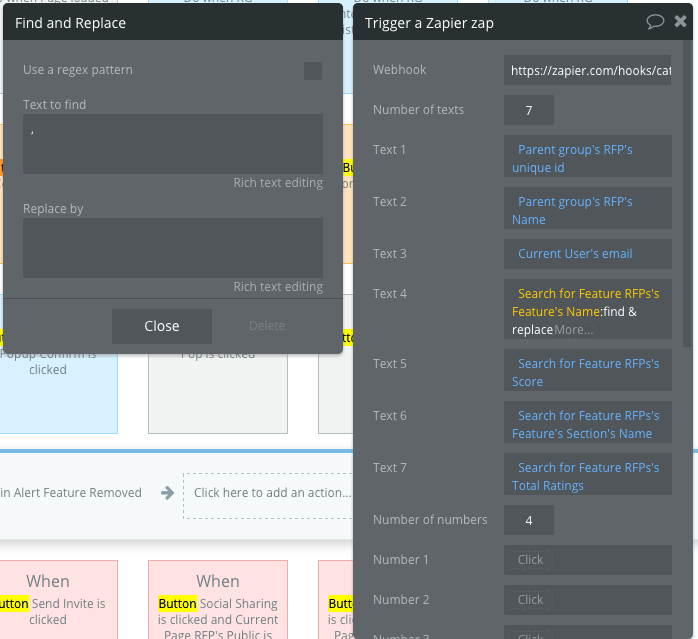Viewport: 698px width, 639px height.
Task: Click the comment bubble icon in Zapier panel
Action: 655,21
